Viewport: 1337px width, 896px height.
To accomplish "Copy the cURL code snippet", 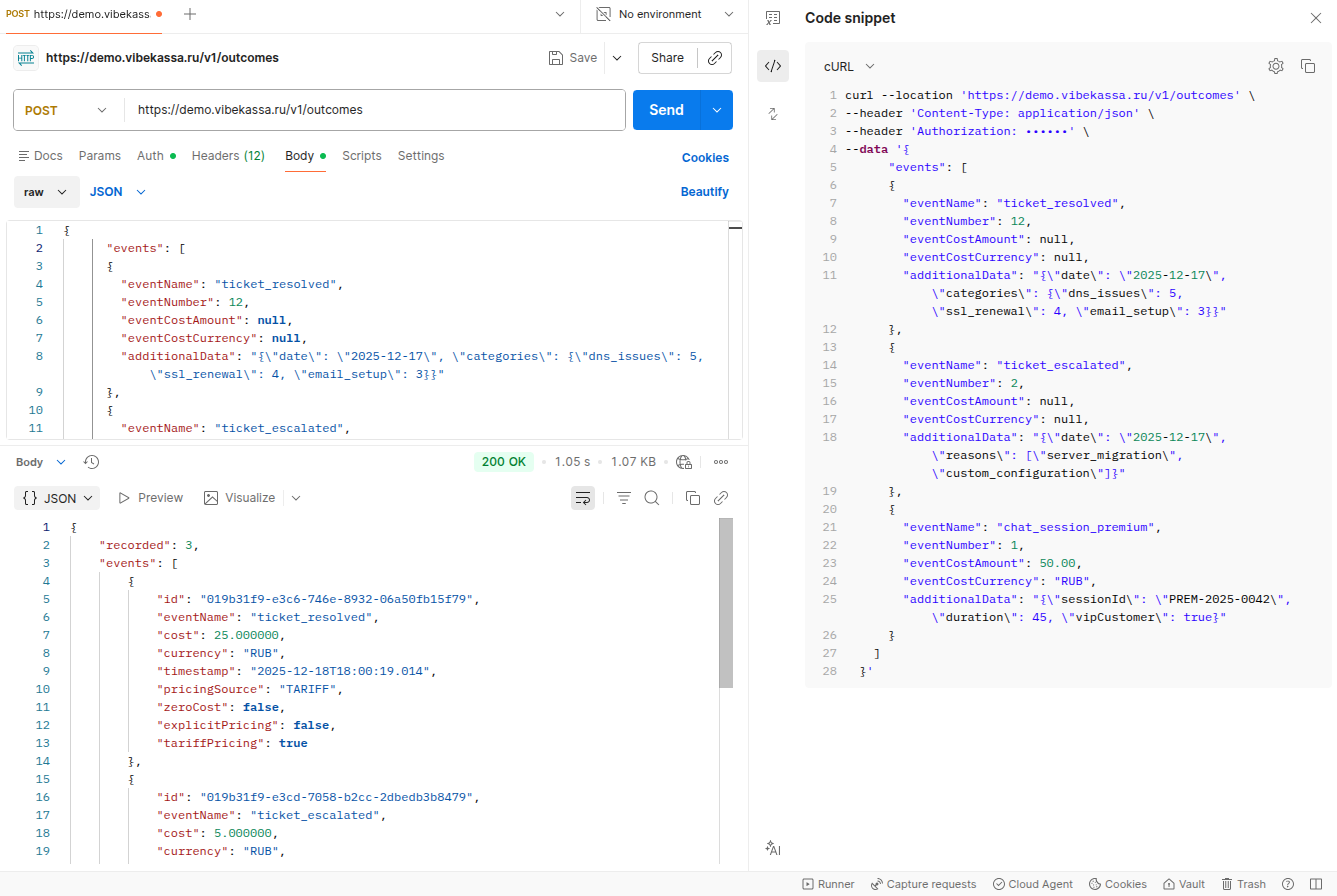I will click(1307, 66).
